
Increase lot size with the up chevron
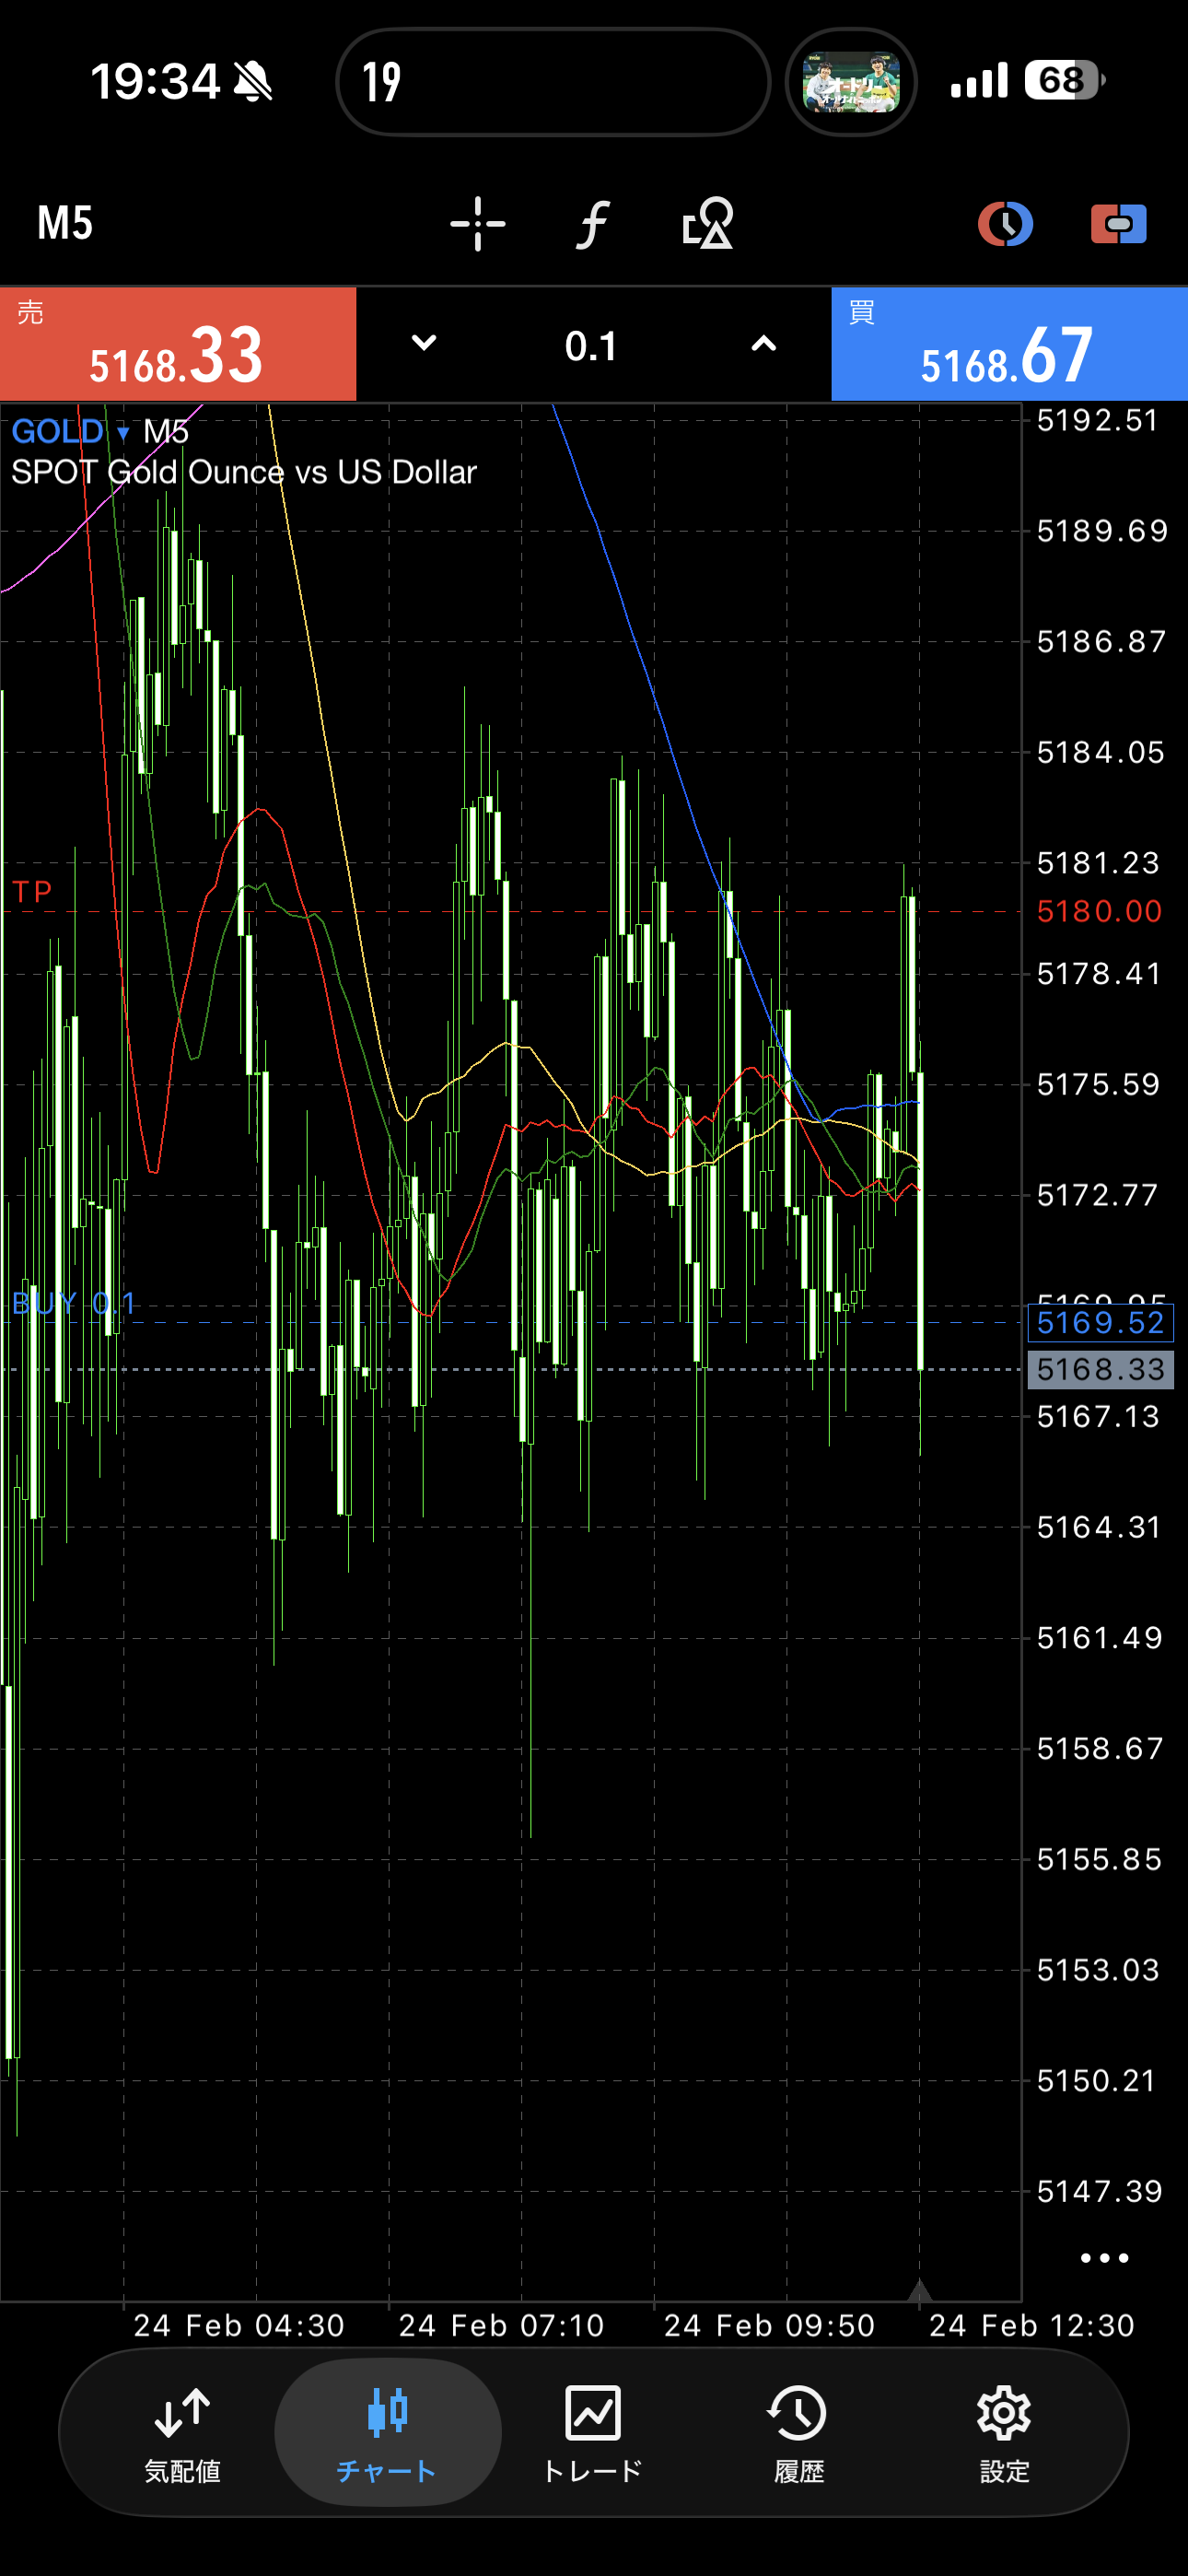click(763, 344)
